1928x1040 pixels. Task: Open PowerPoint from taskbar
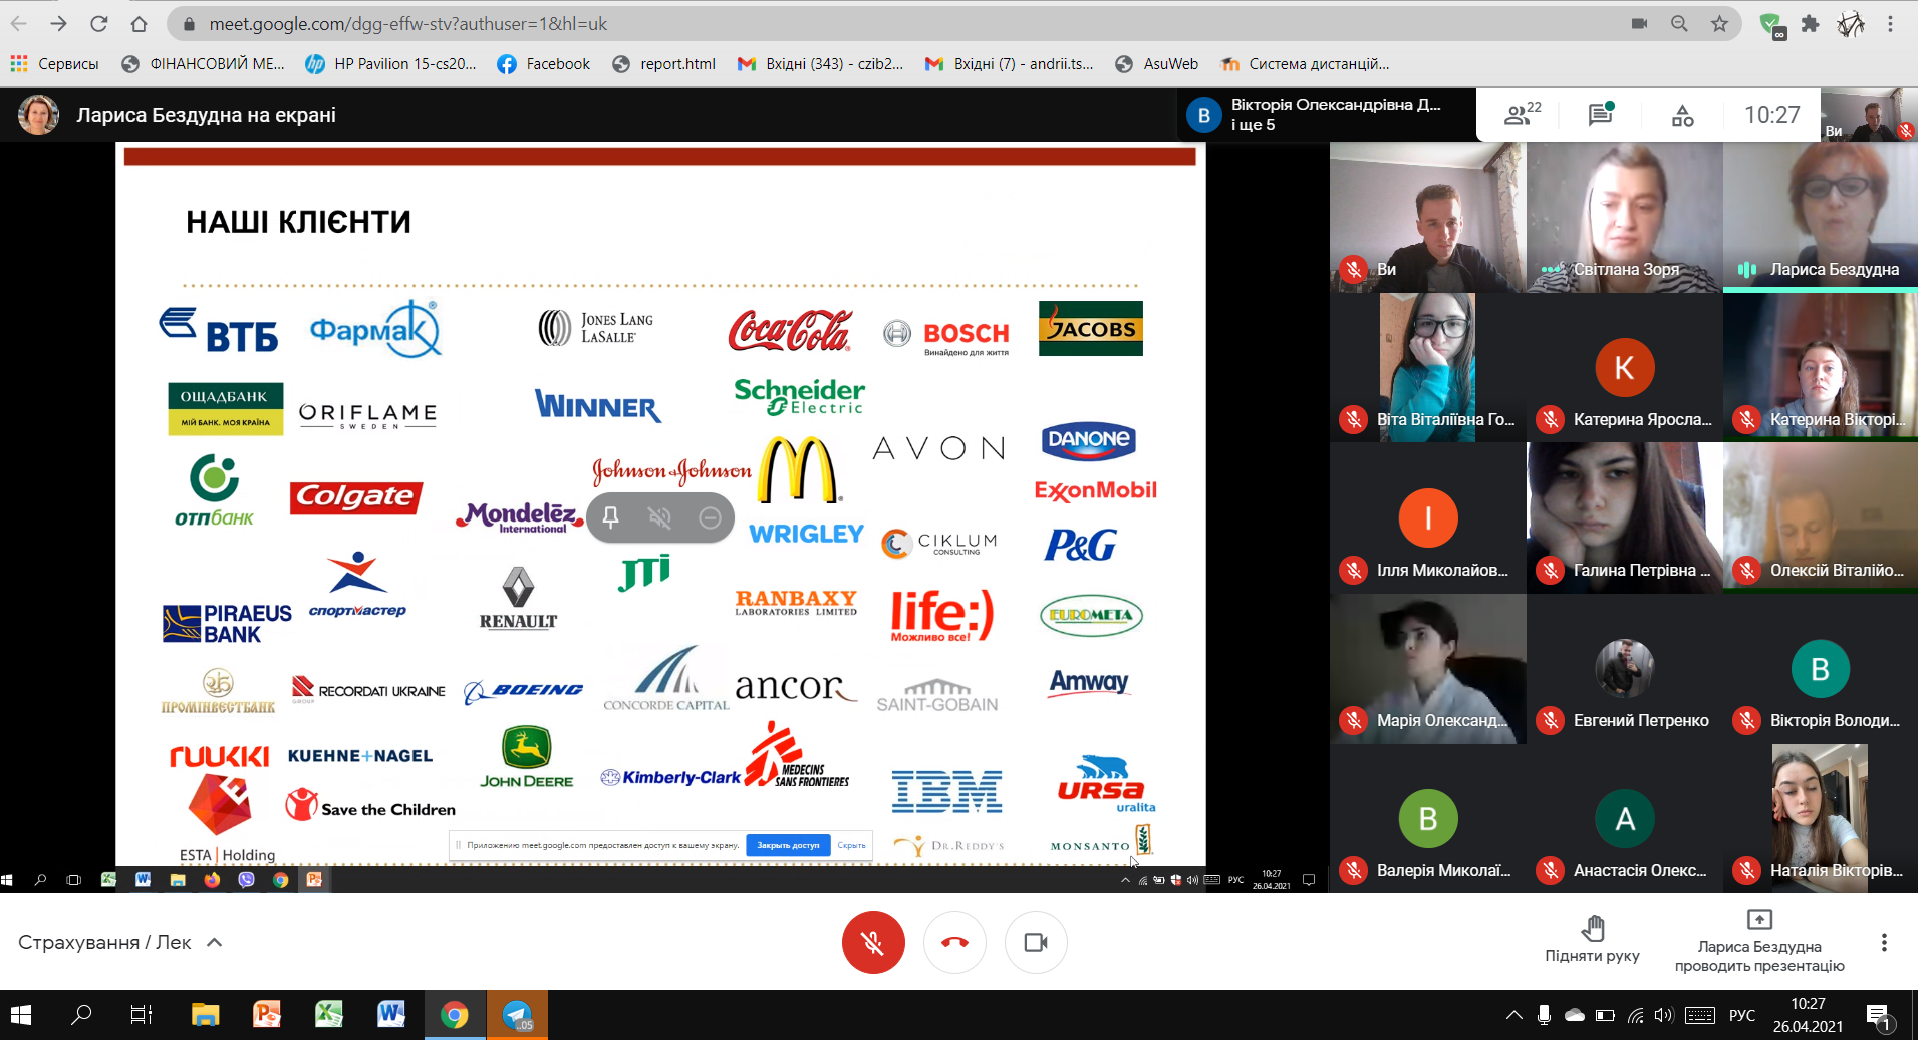tap(267, 1016)
